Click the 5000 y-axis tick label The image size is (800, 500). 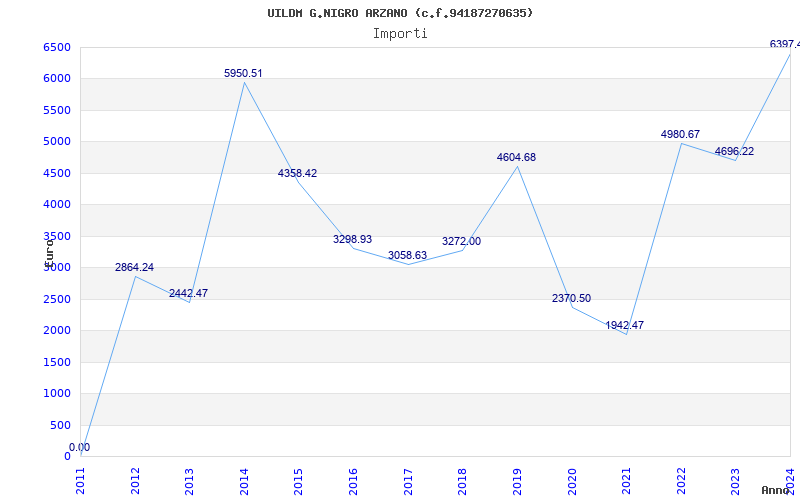(x=57, y=141)
